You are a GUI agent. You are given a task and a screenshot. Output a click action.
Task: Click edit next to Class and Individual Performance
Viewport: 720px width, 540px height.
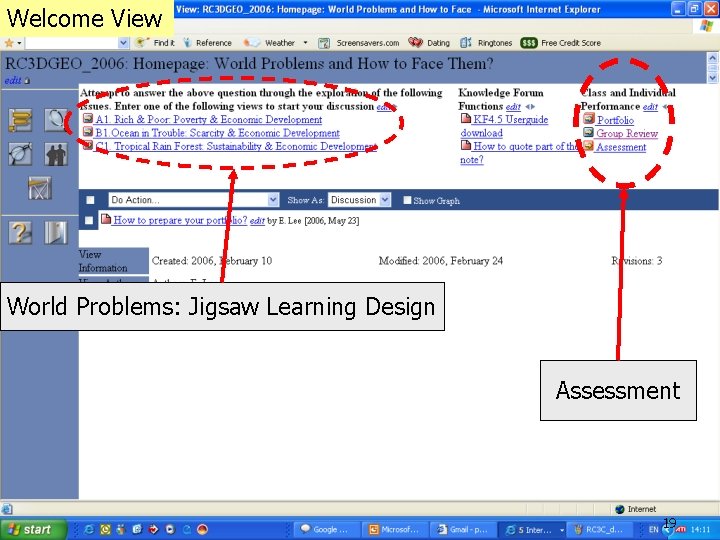[x=650, y=107]
